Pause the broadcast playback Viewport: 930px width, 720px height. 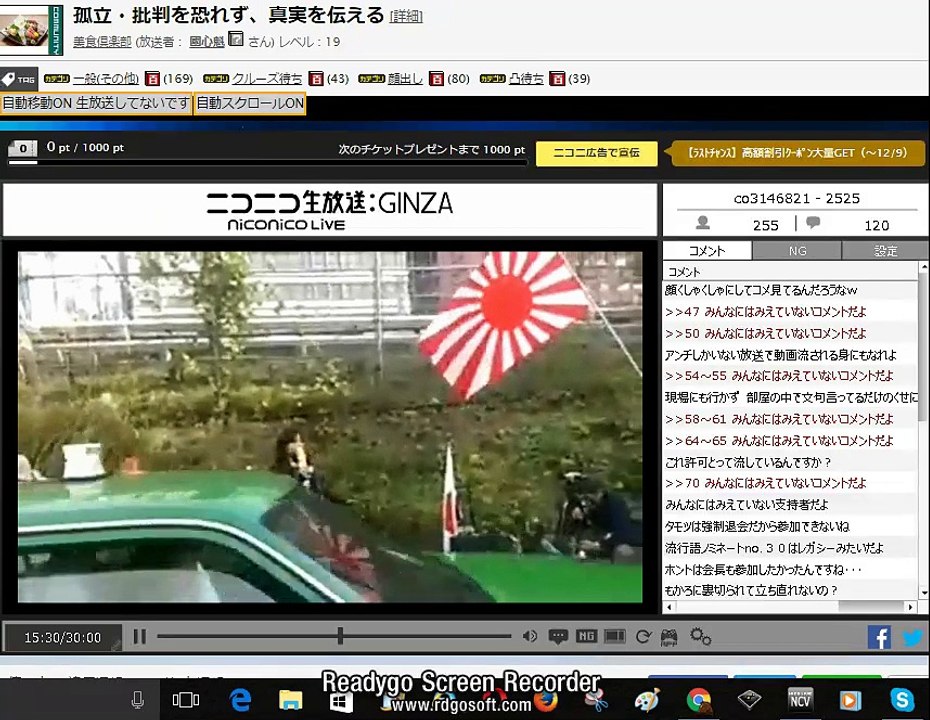(x=139, y=637)
